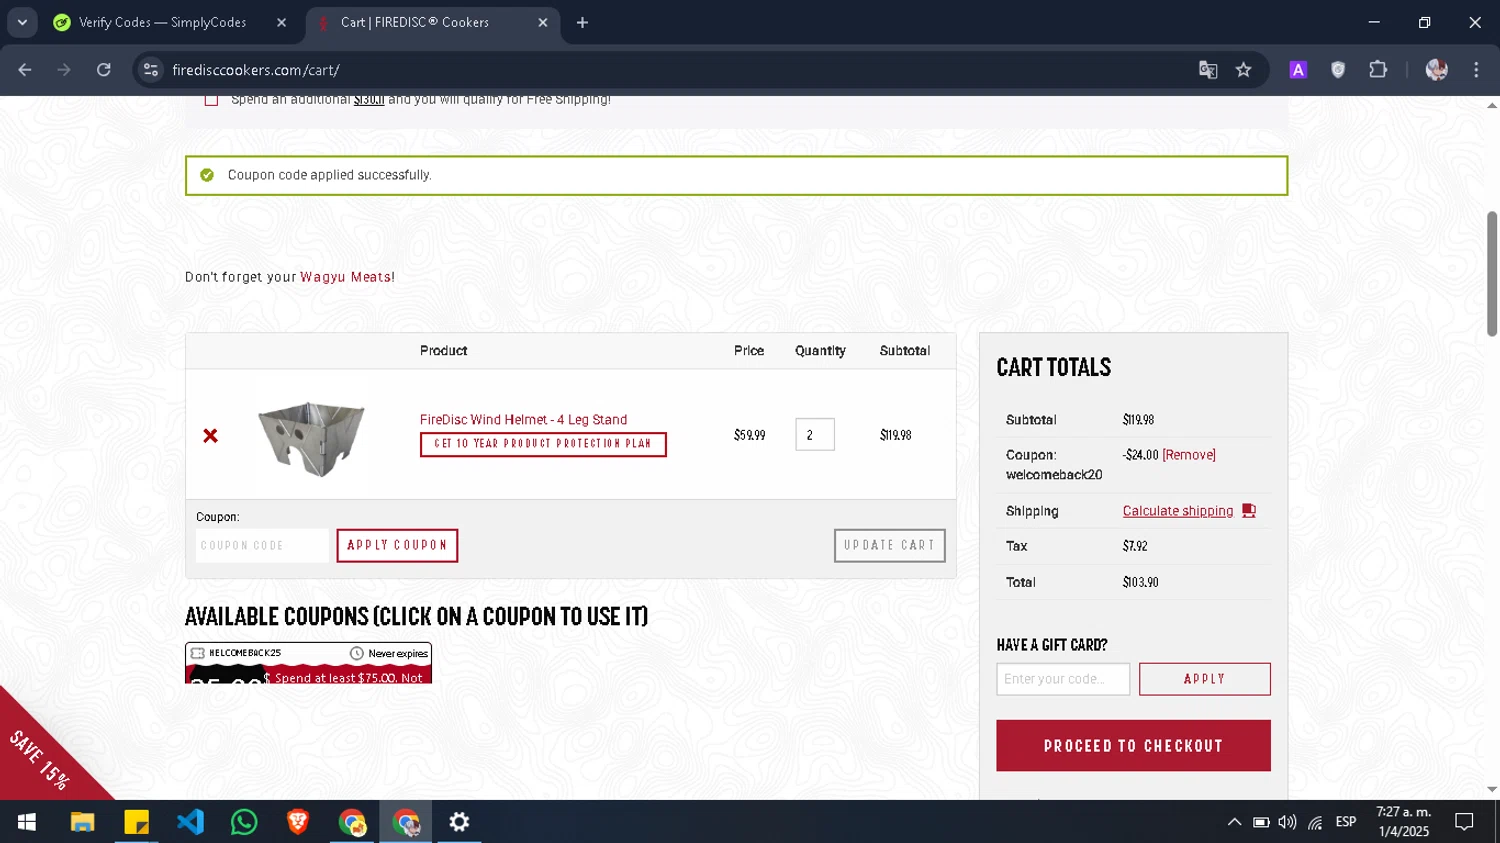Remove the Wind Helmet item with the red X

tap(210, 436)
